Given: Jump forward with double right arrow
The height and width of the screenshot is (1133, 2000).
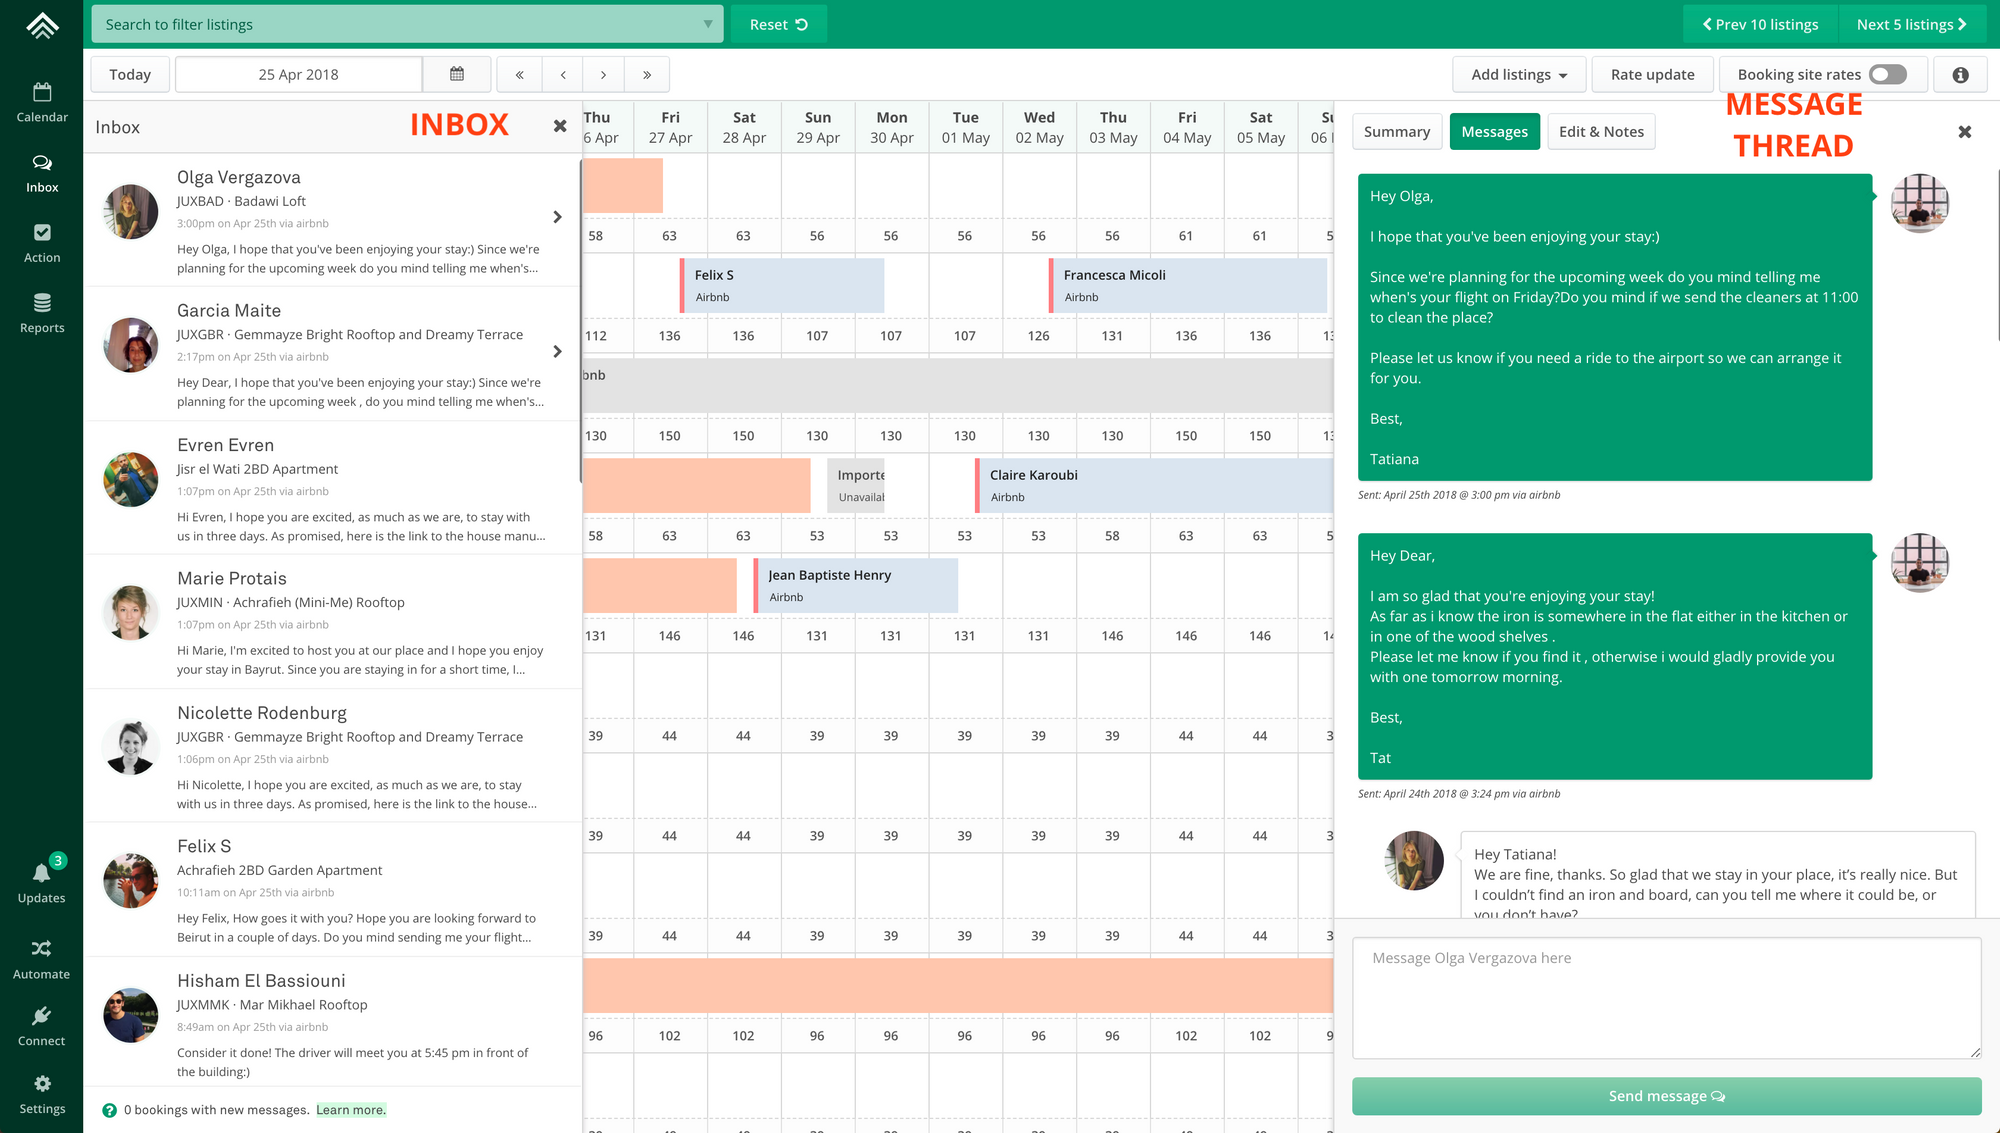Looking at the screenshot, I should tap(647, 75).
